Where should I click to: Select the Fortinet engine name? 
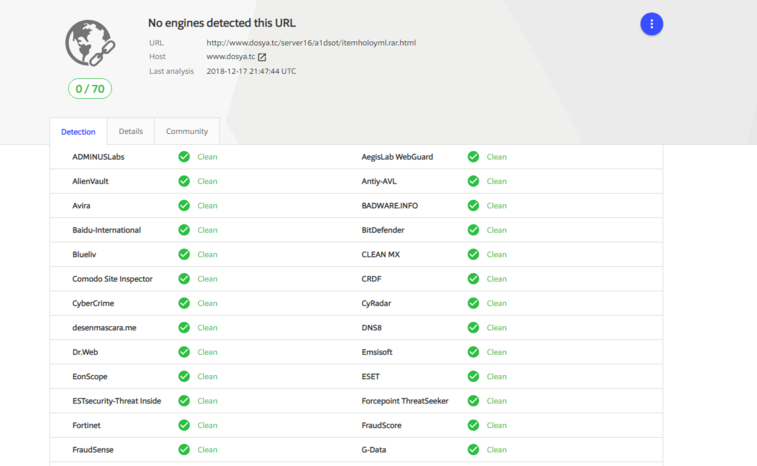[x=86, y=425]
